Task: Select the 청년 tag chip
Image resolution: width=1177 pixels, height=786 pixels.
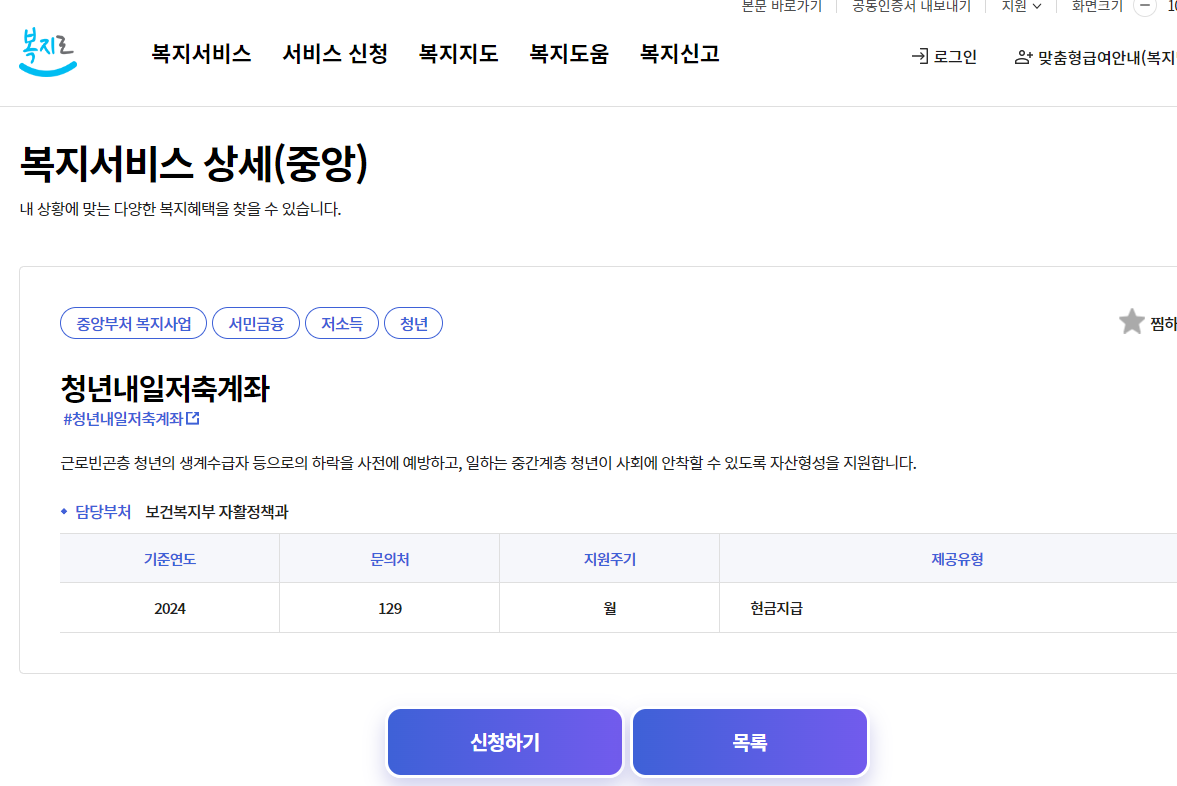Action: click(413, 322)
